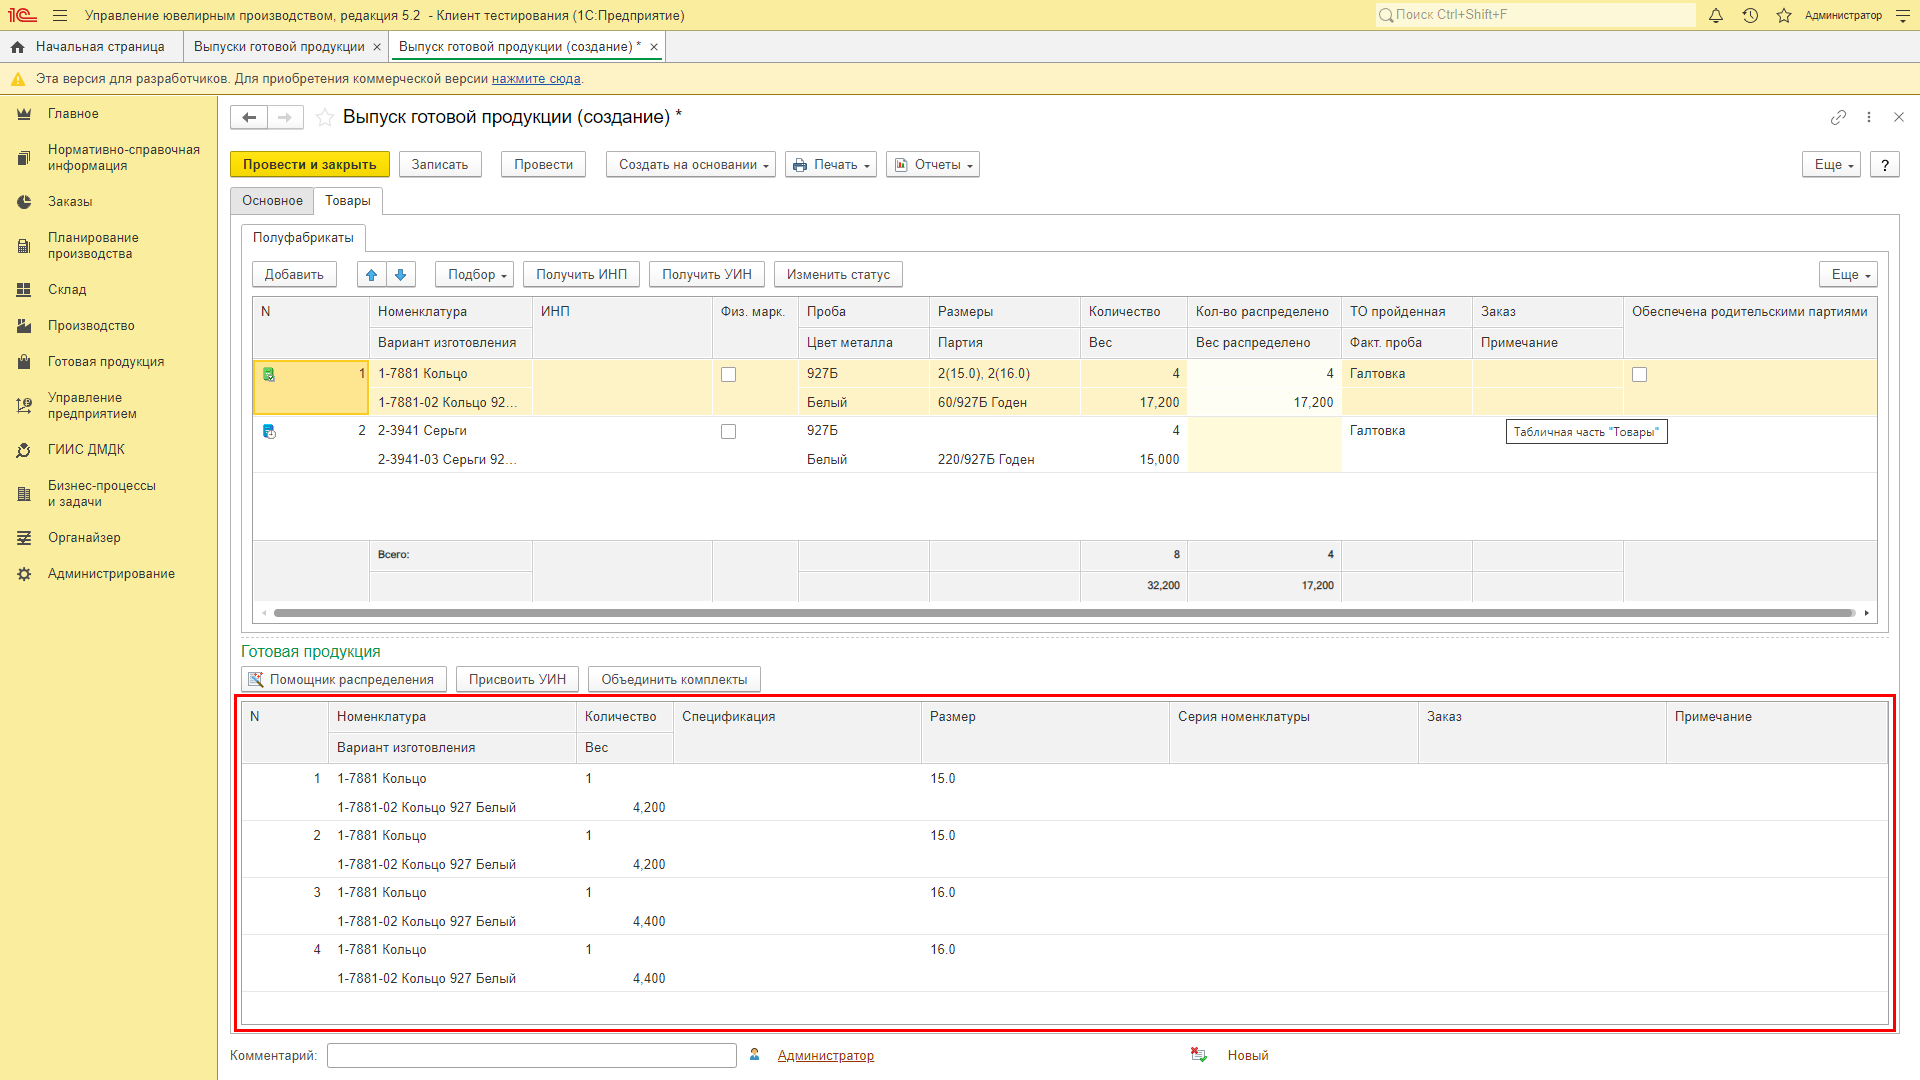Open Готовая продукция sidebar section
This screenshot has height=1080, width=1920.
click(x=106, y=362)
